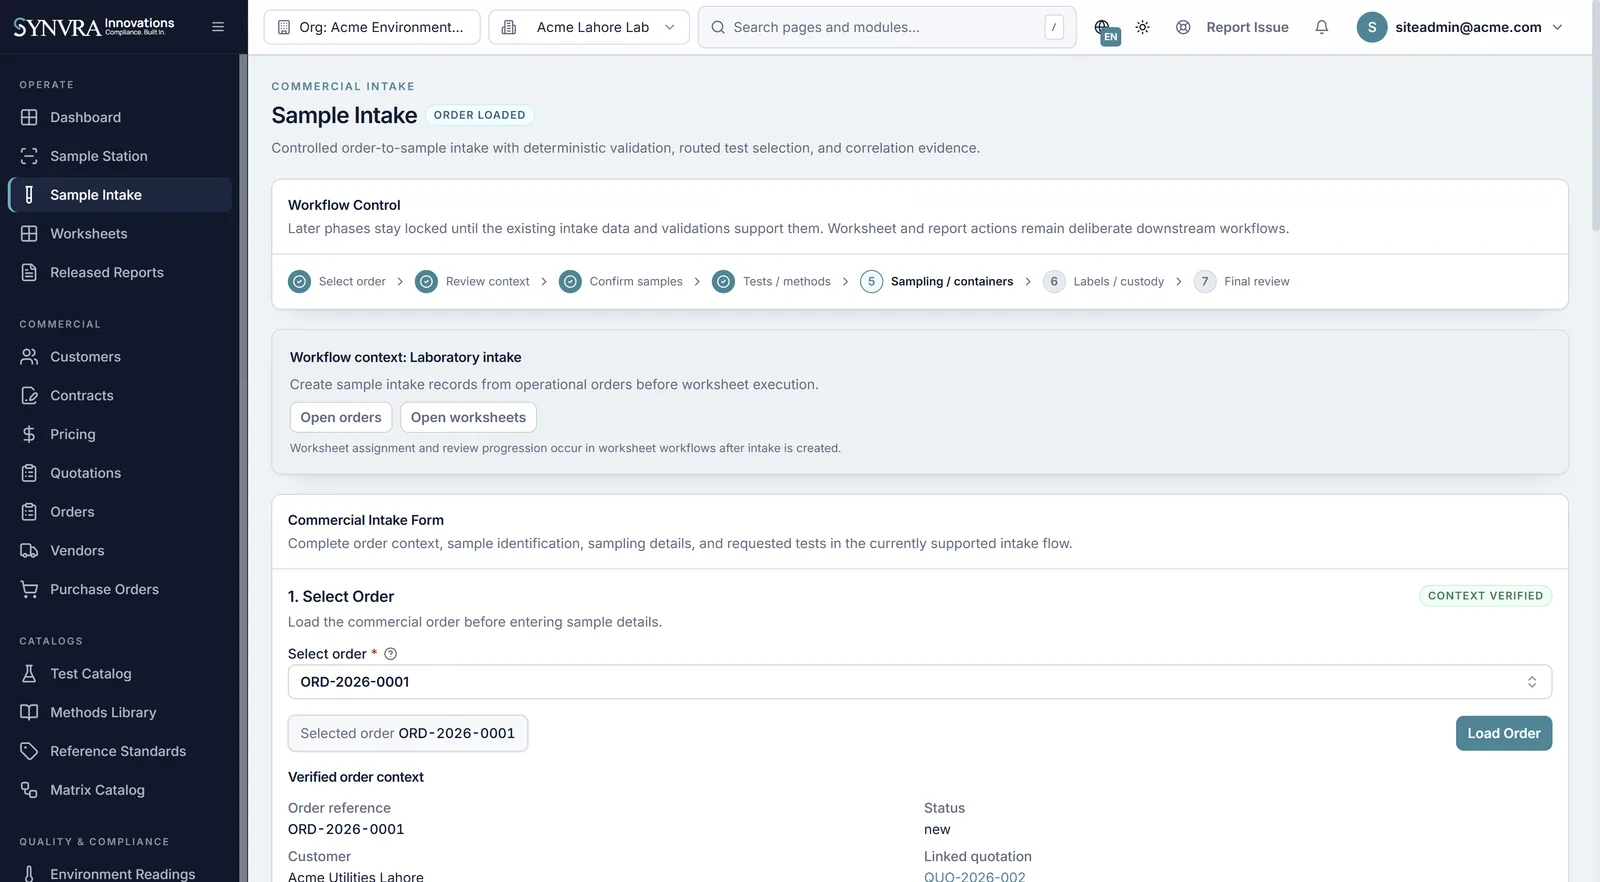Click the Orders clipboard icon
Viewport: 1600px width, 882px height.
[x=29, y=512]
